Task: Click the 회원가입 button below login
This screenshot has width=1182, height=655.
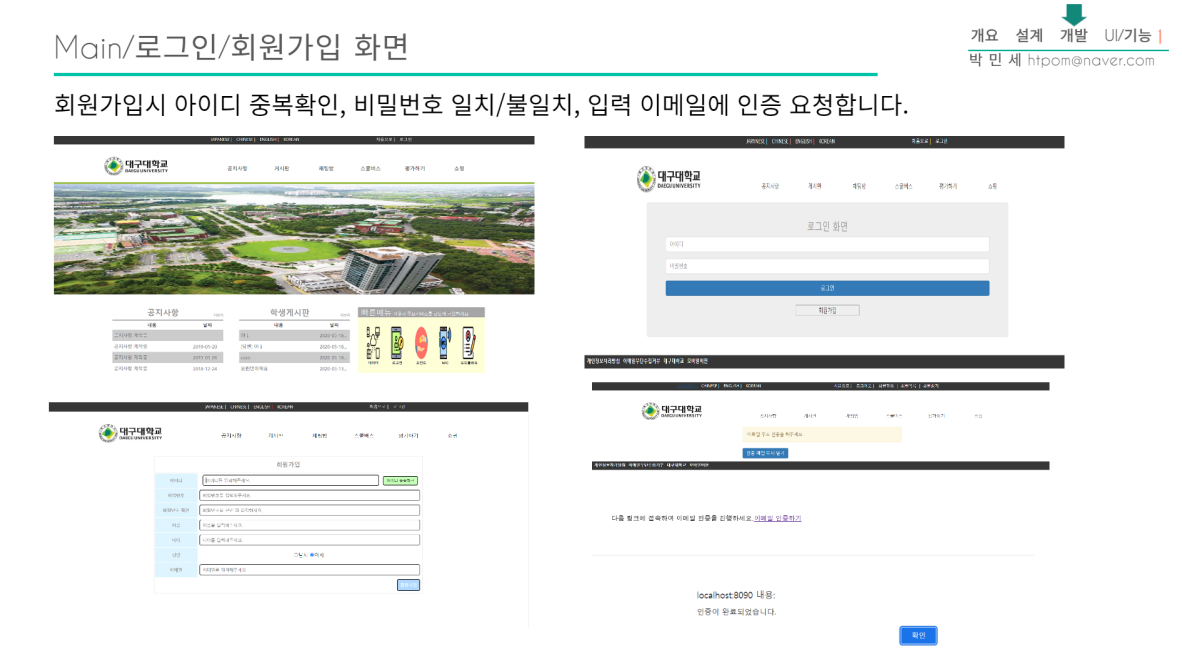Action: click(828, 310)
